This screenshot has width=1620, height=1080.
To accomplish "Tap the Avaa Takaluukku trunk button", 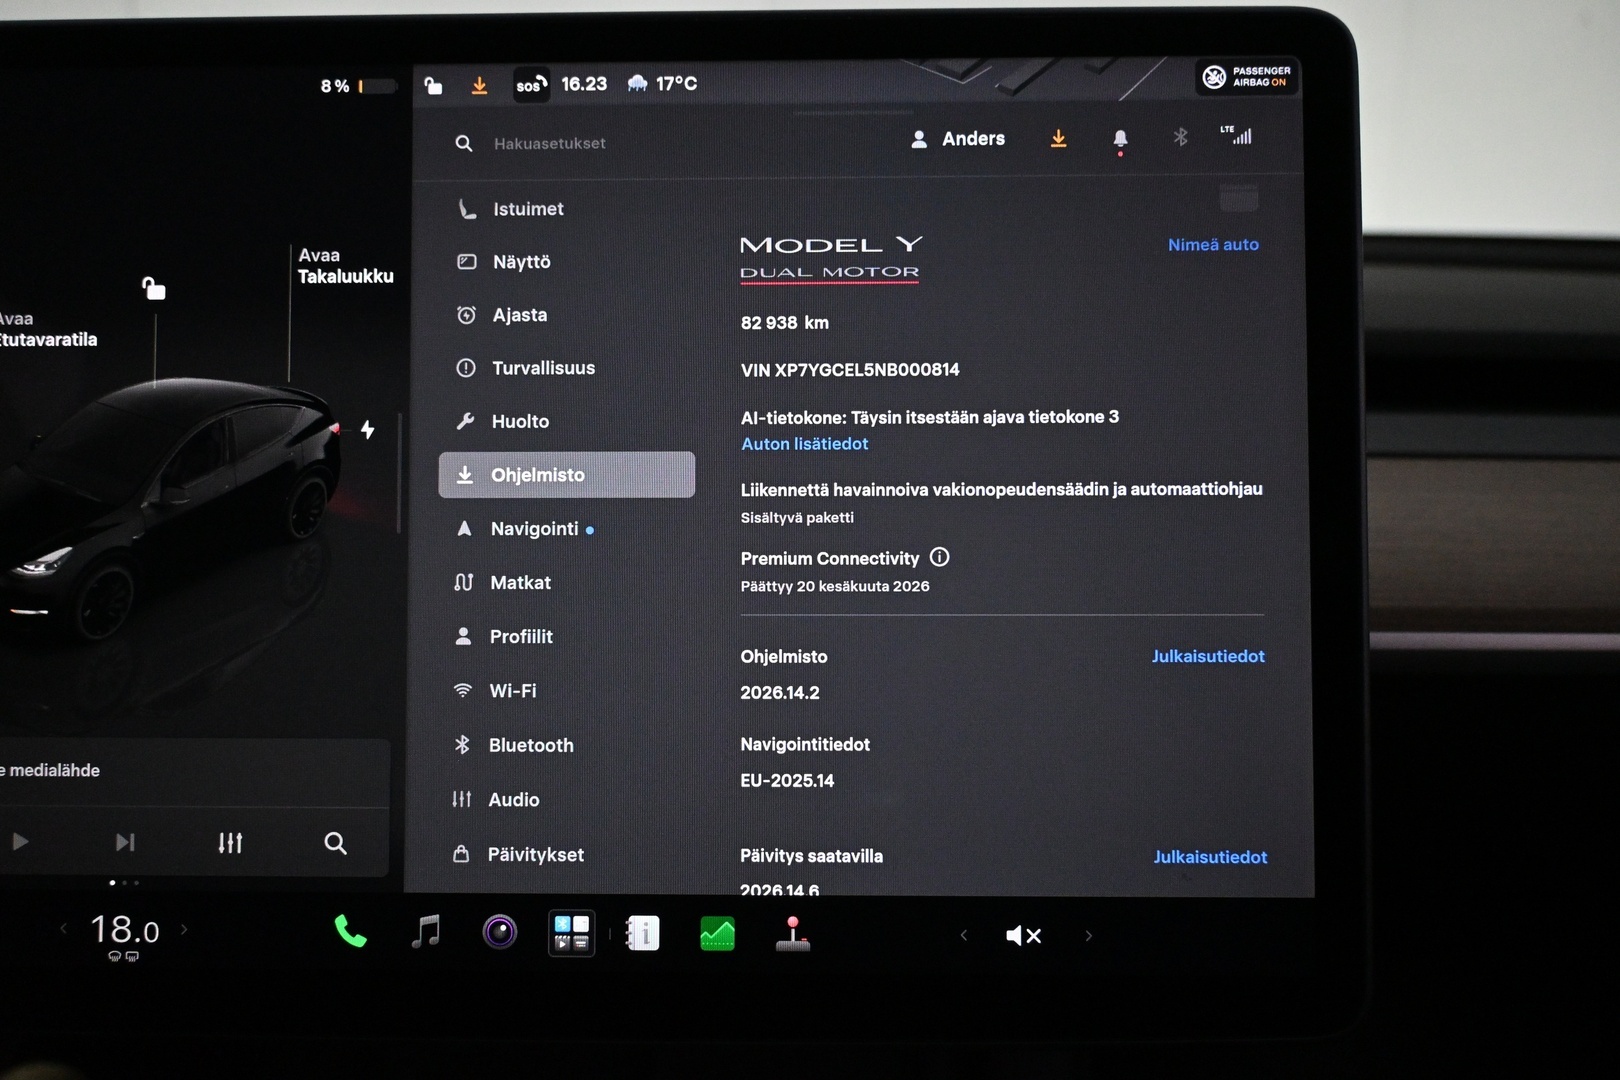I will tap(345, 266).
